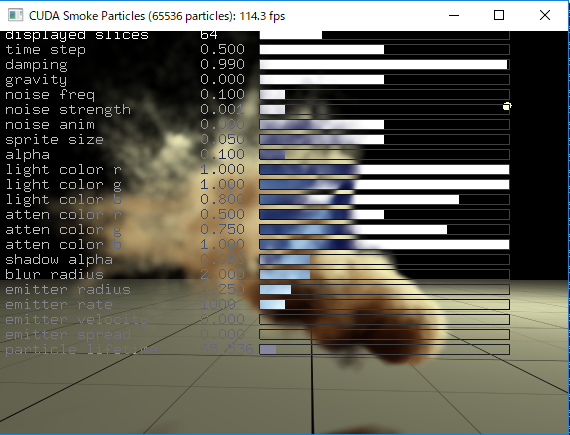The width and height of the screenshot is (570, 435).
Task: Click the damping value 0.990
Action: pos(222,64)
